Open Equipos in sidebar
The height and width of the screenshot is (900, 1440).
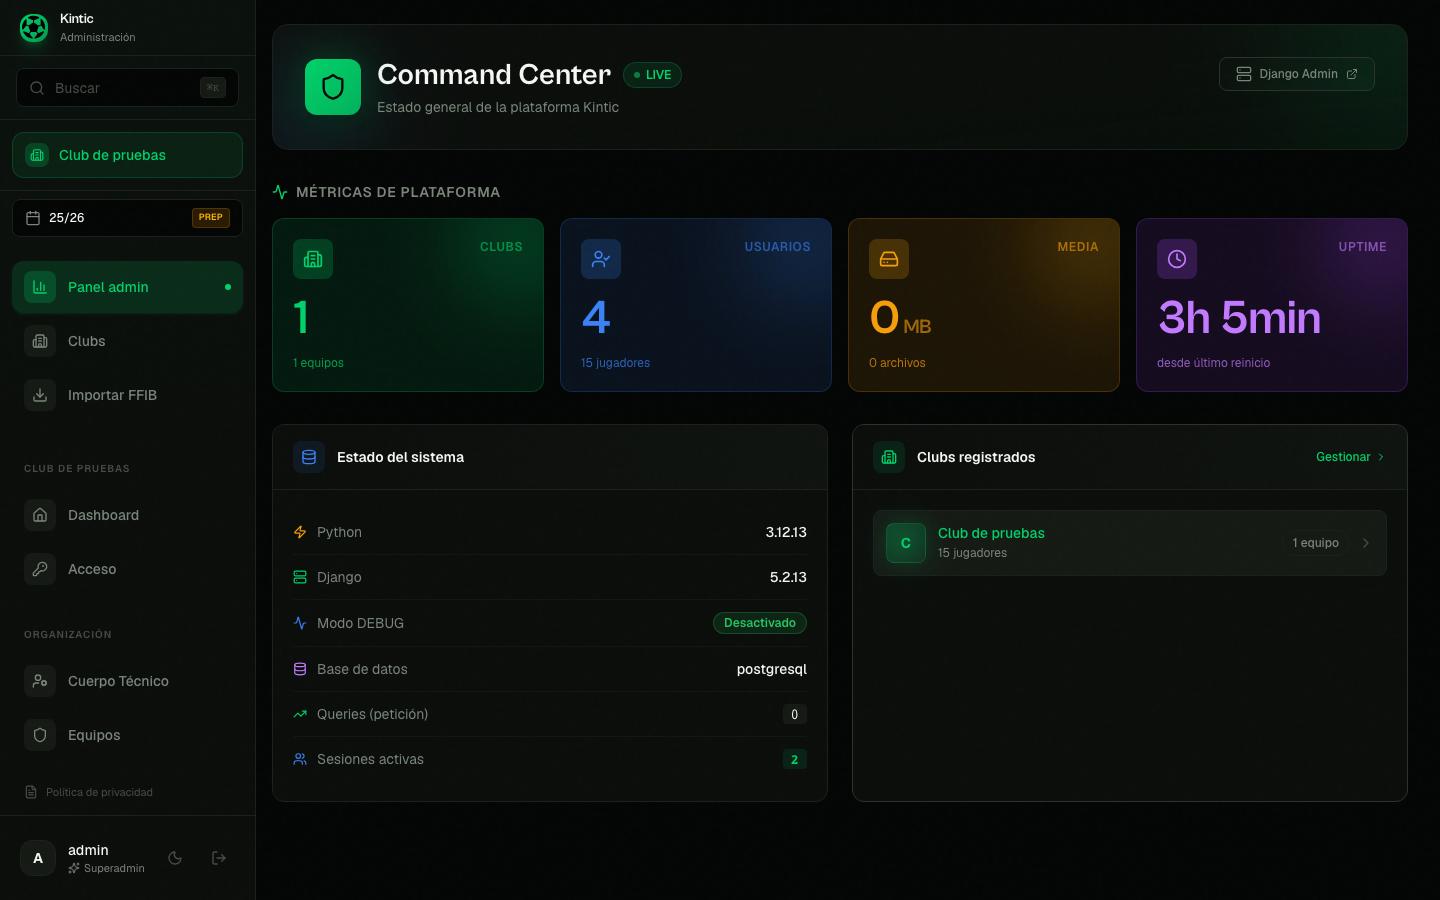127,735
